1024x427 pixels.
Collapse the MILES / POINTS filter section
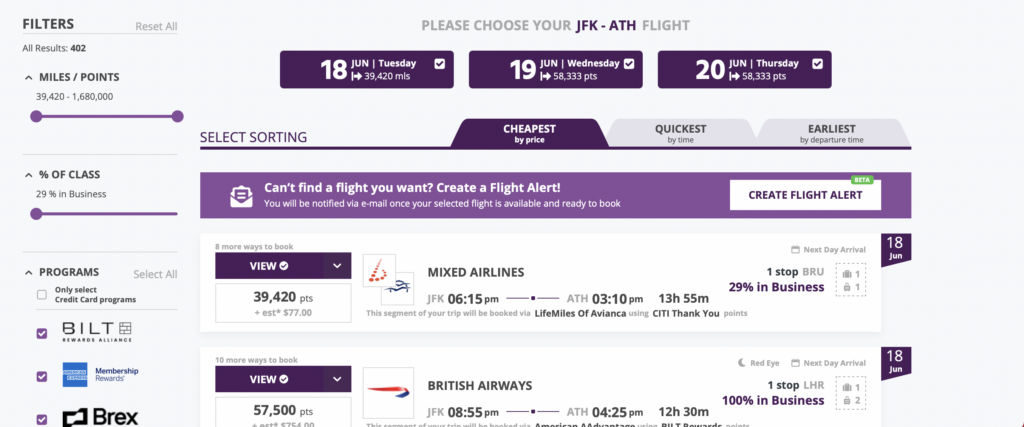point(29,77)
